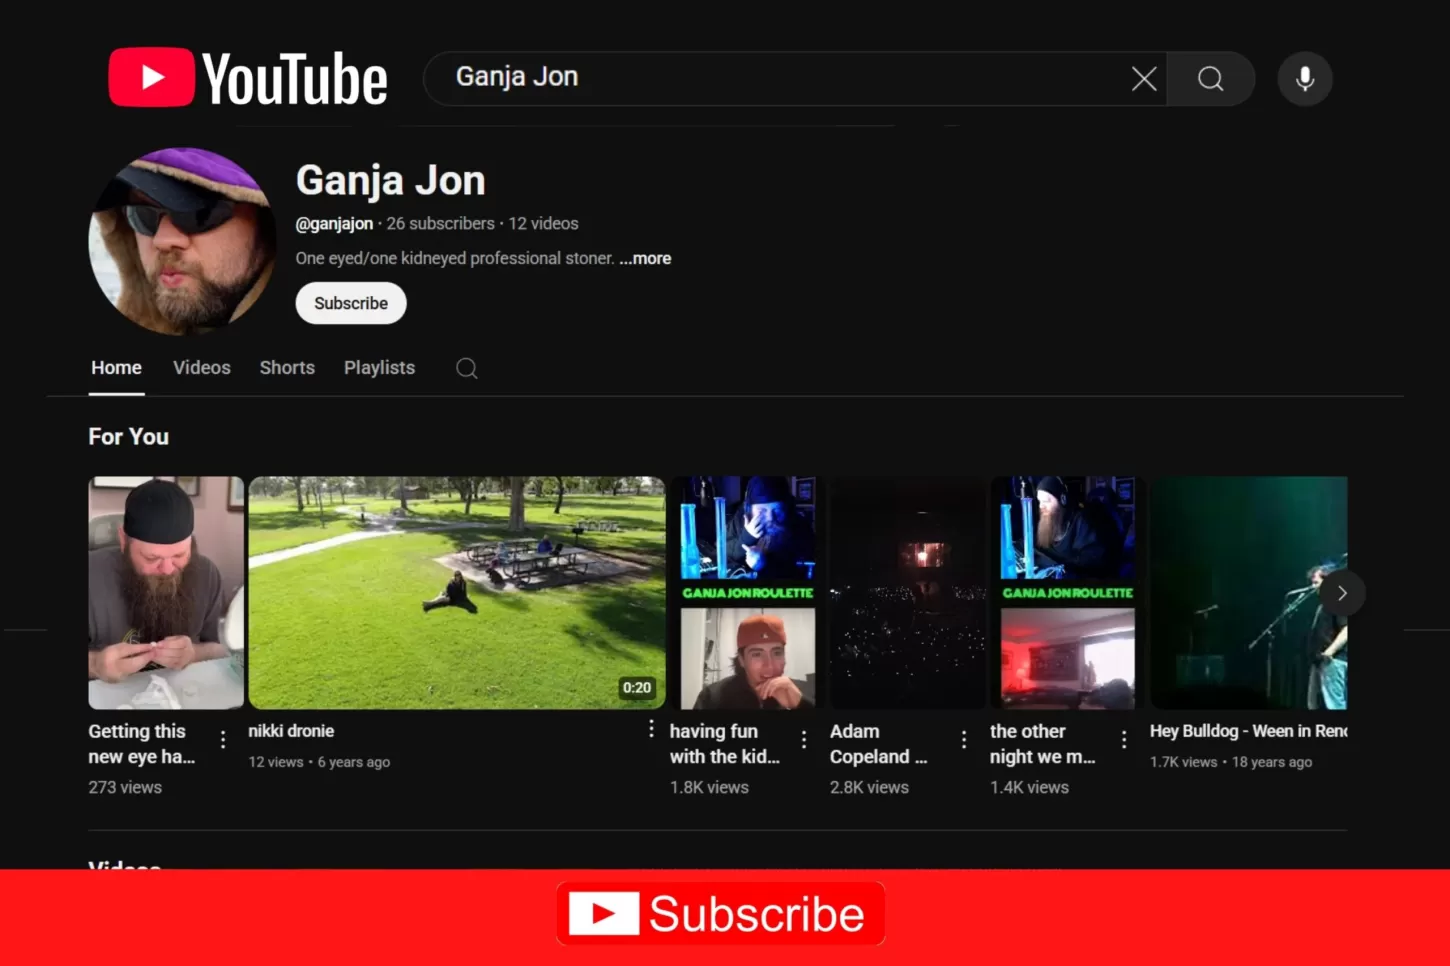The height and width of the screenshot is (966, 1450).
Task: Open more options for Adam Copeland video
Action: (964, 739)
